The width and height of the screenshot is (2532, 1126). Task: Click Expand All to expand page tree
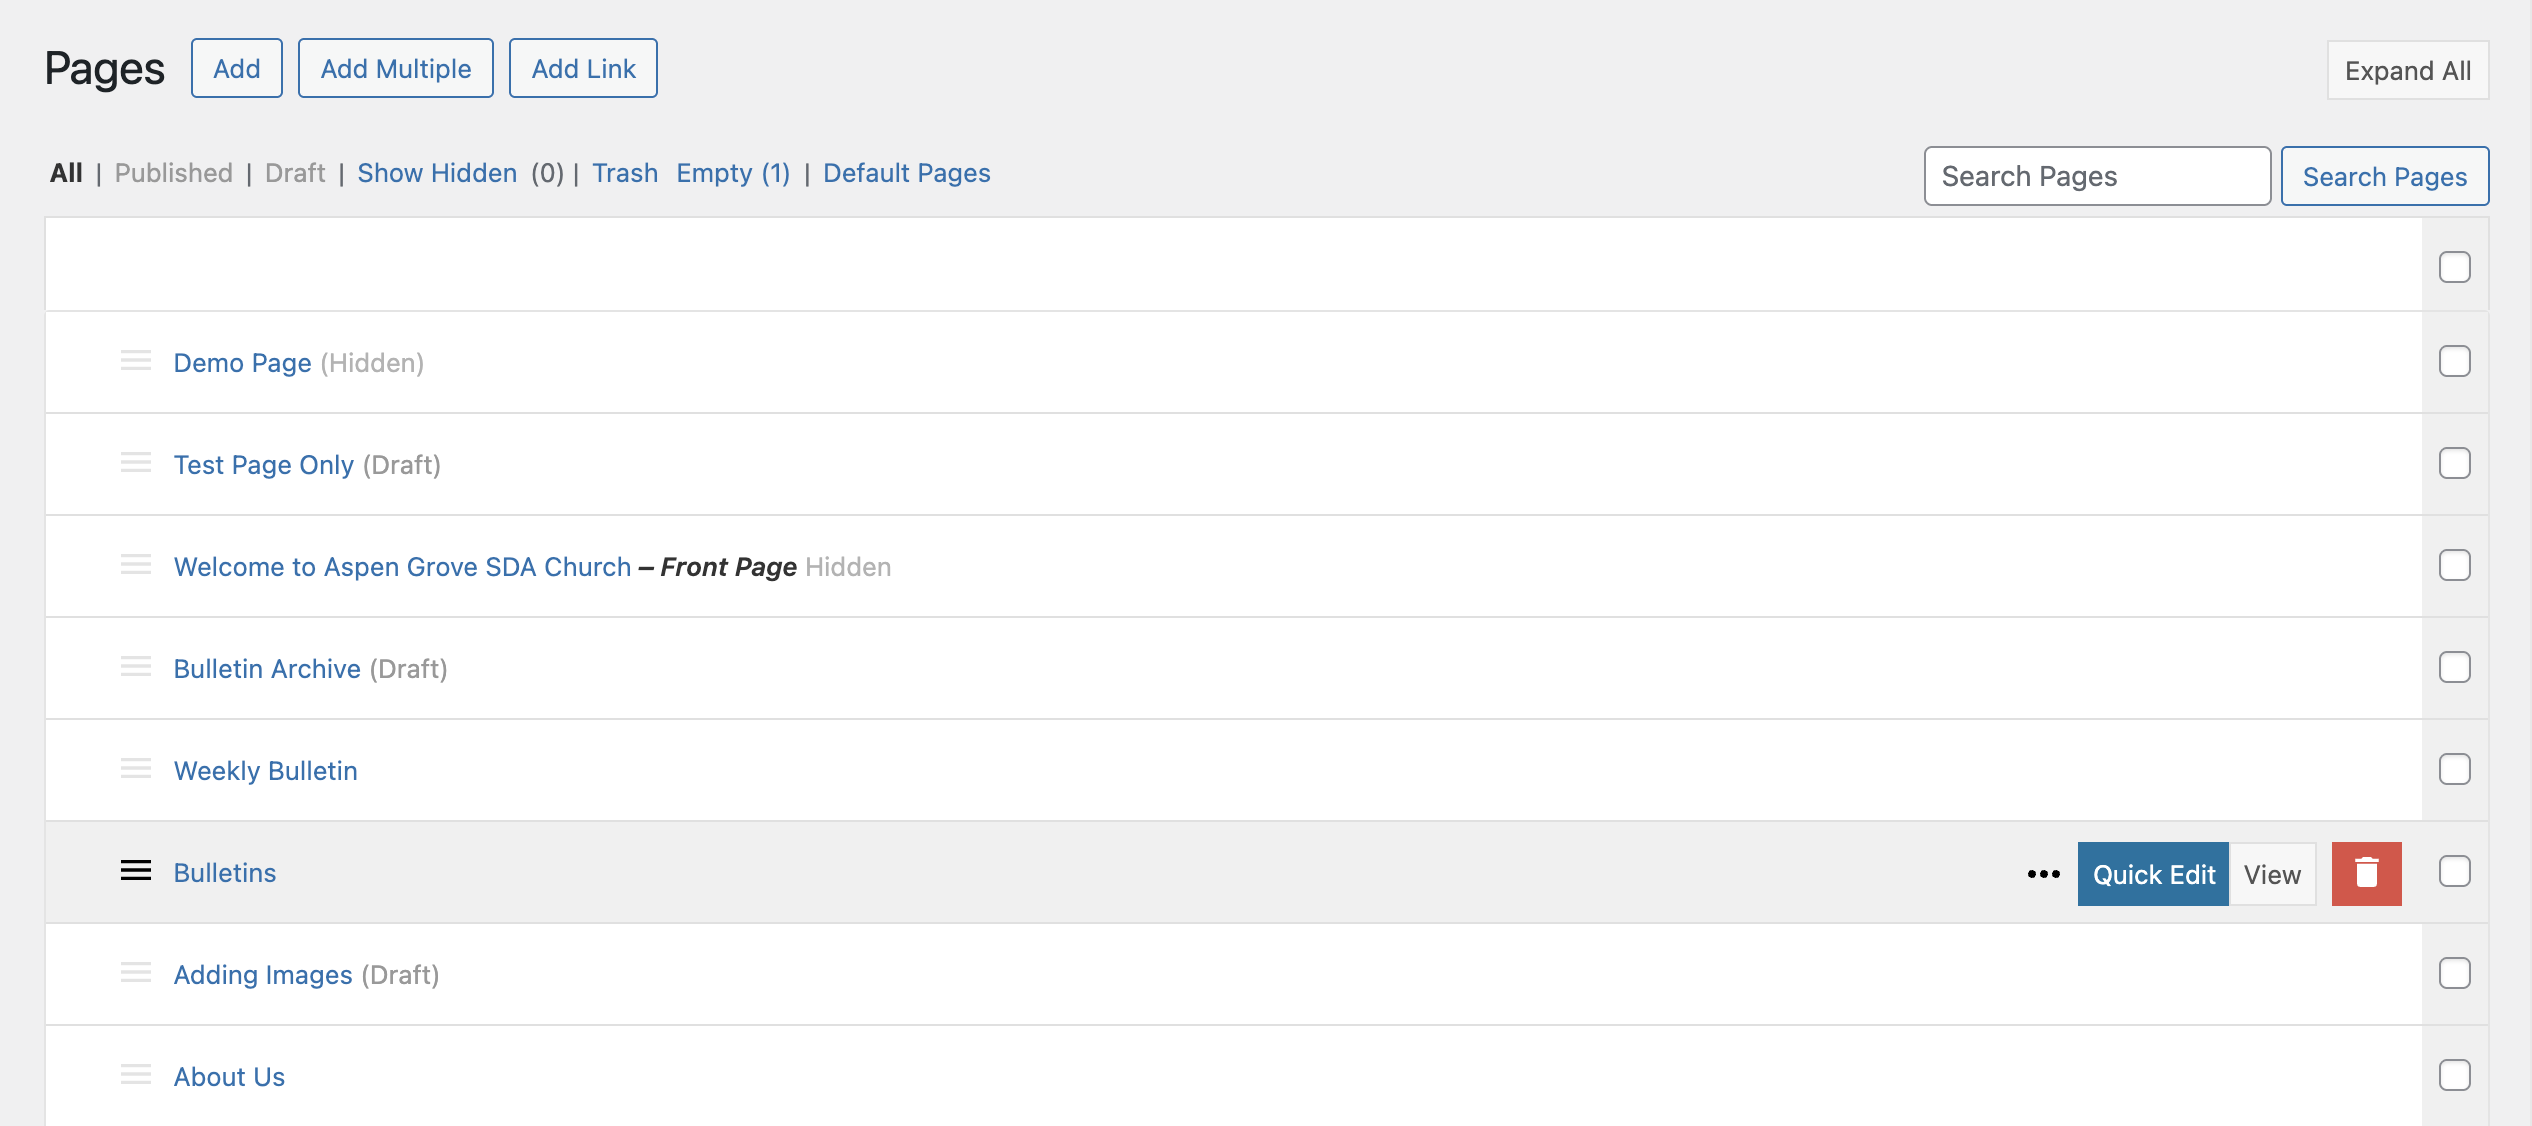(x=2408, y=70)
